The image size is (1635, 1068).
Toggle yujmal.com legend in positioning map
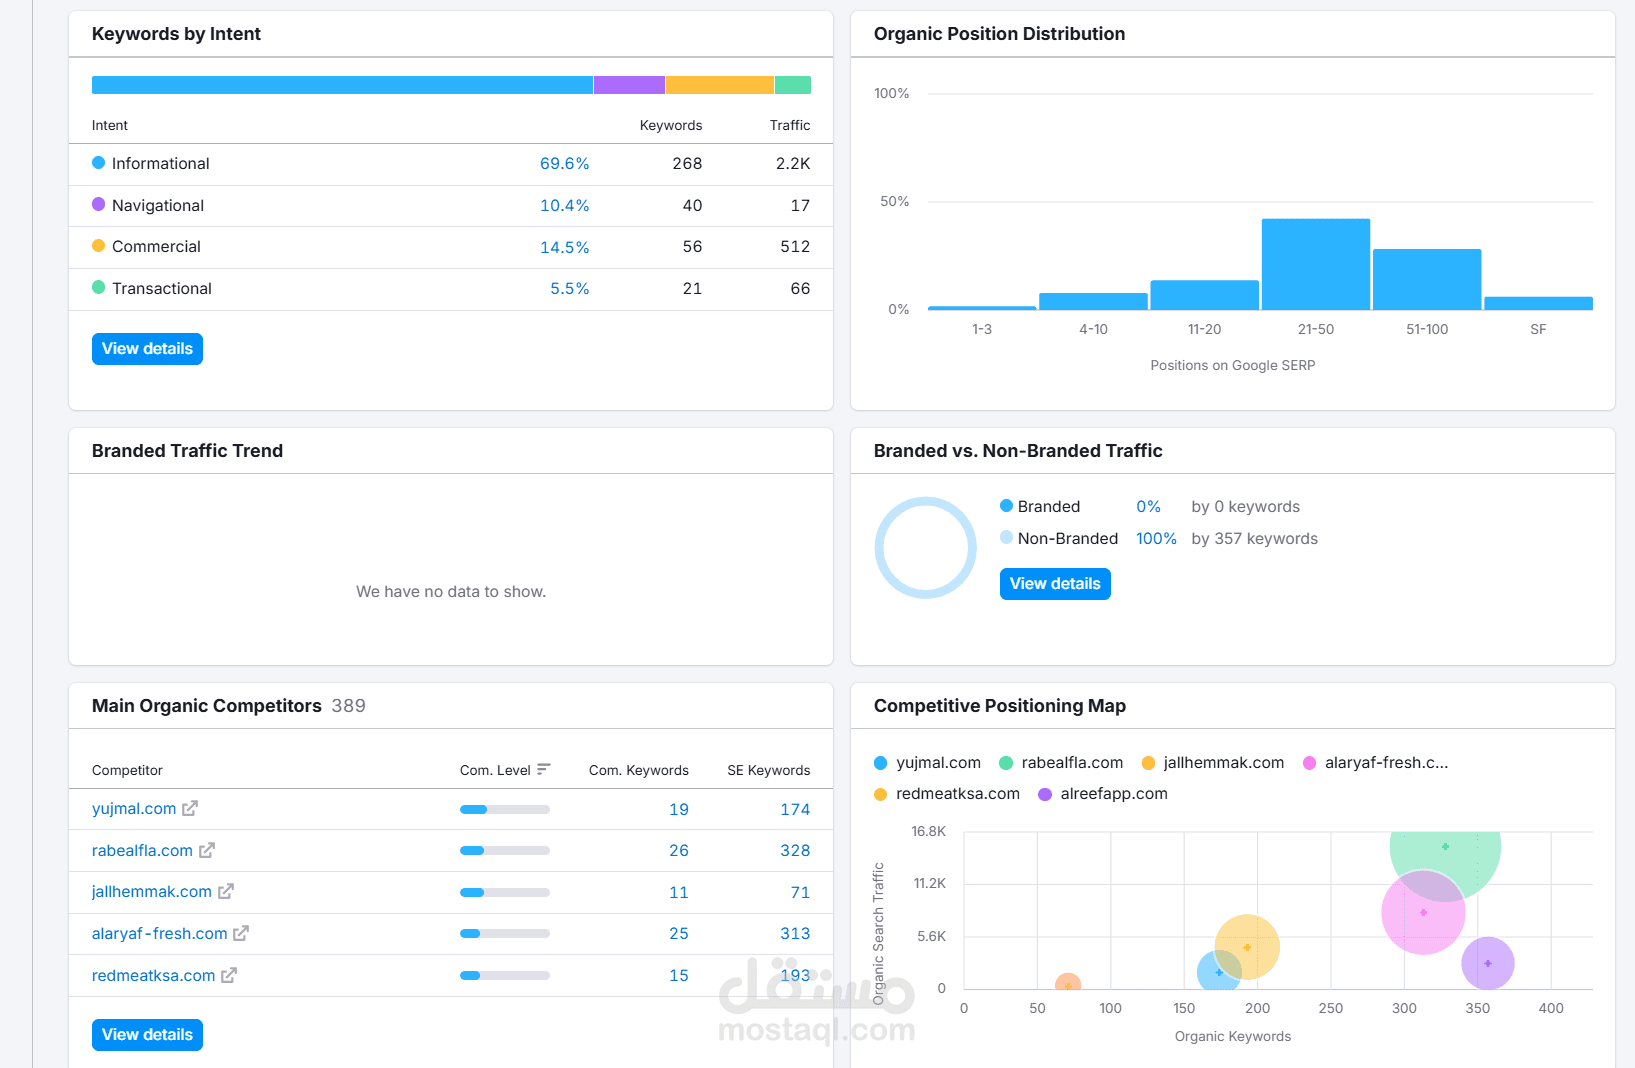(927, 763)
